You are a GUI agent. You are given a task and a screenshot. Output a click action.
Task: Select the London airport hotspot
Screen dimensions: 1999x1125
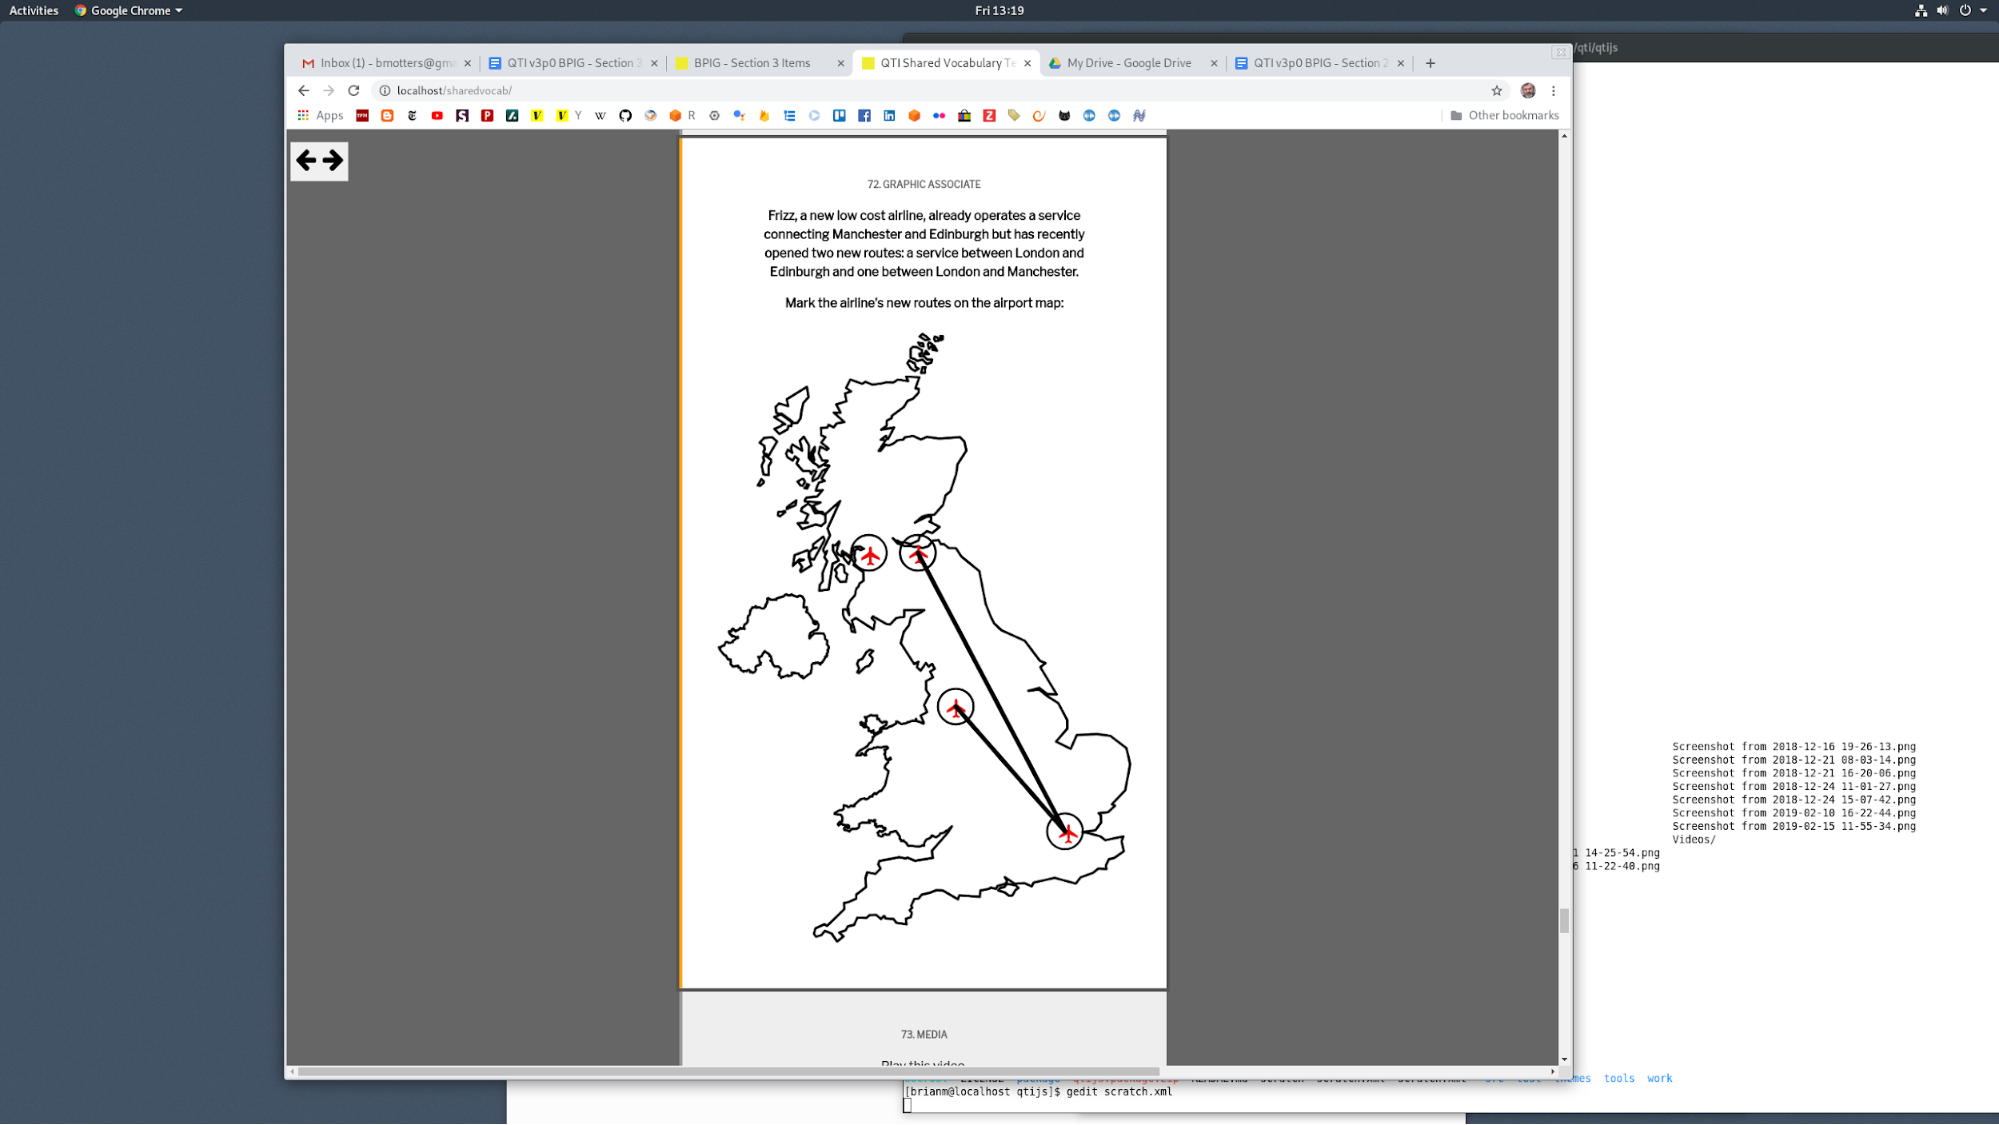click(x=1065, y=831)
